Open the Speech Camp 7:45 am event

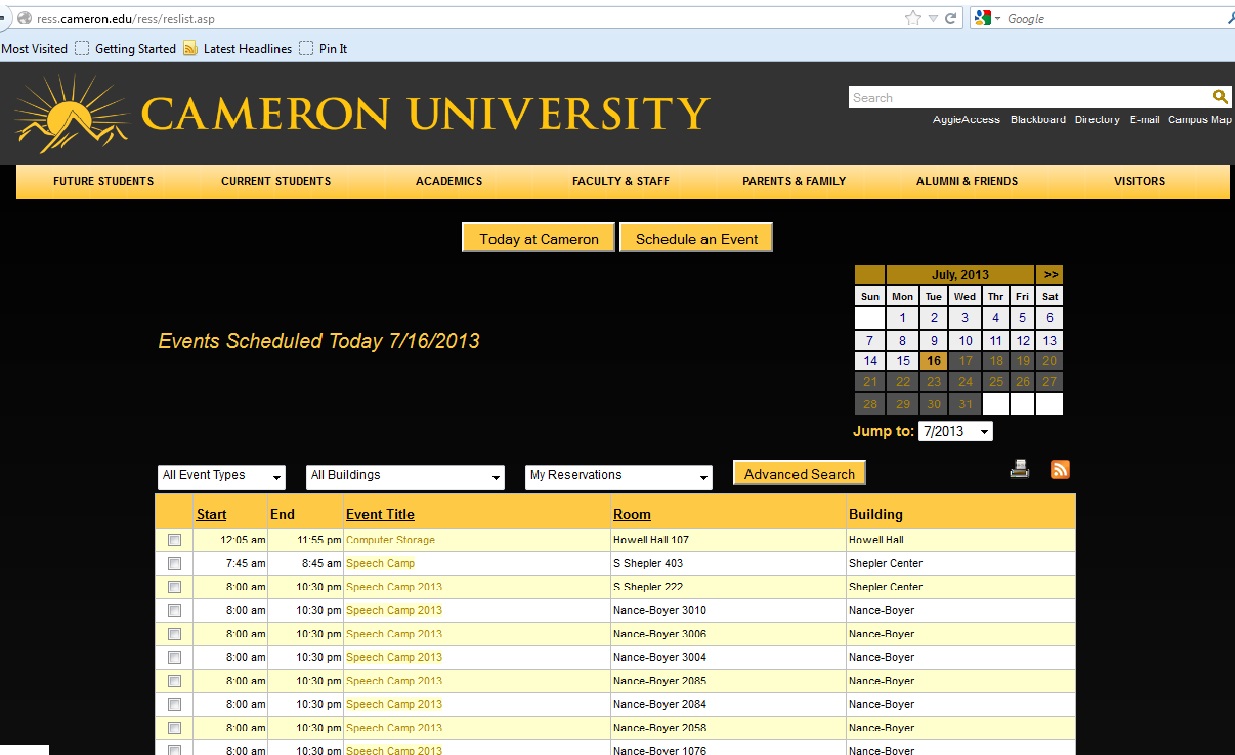coord(380,563)
